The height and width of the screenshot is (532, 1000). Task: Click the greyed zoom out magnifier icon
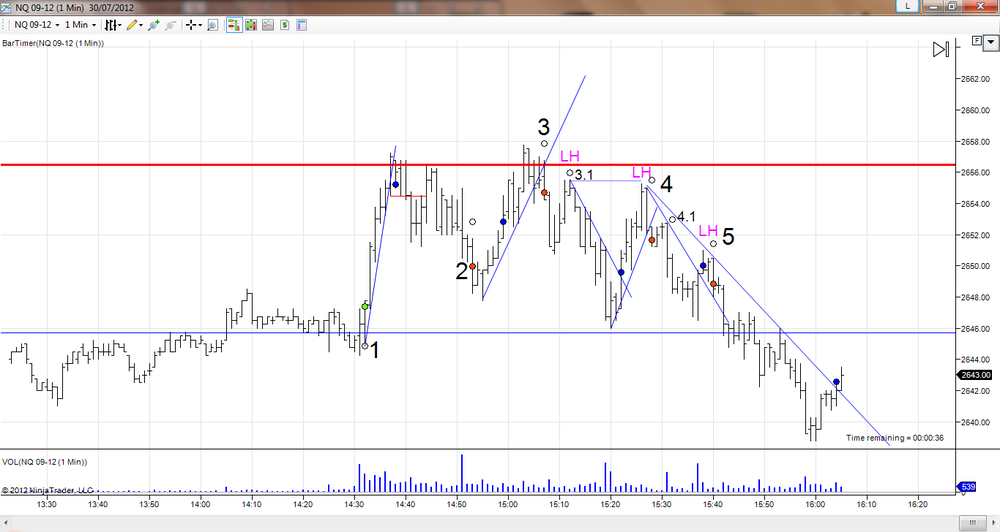(x=170, y=25)
